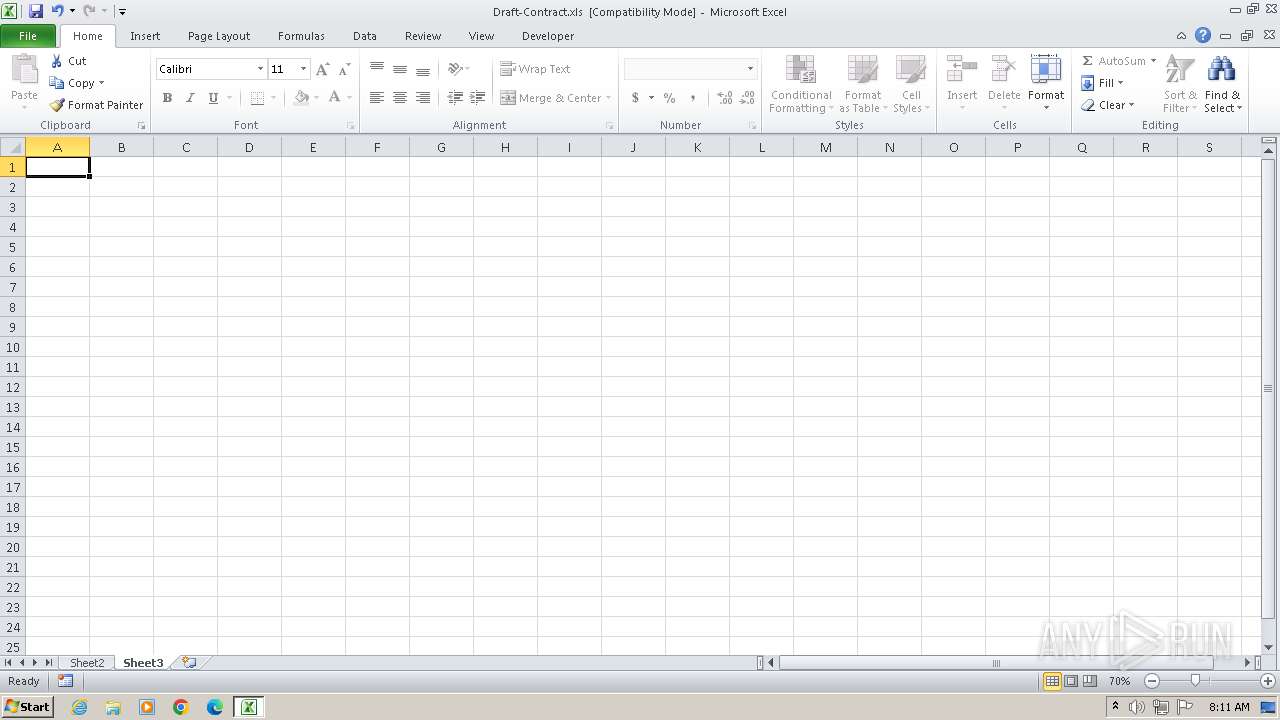
Task: Switch to Normal view in status bar
Action: pyautogui.click(x=1052, y=681)
